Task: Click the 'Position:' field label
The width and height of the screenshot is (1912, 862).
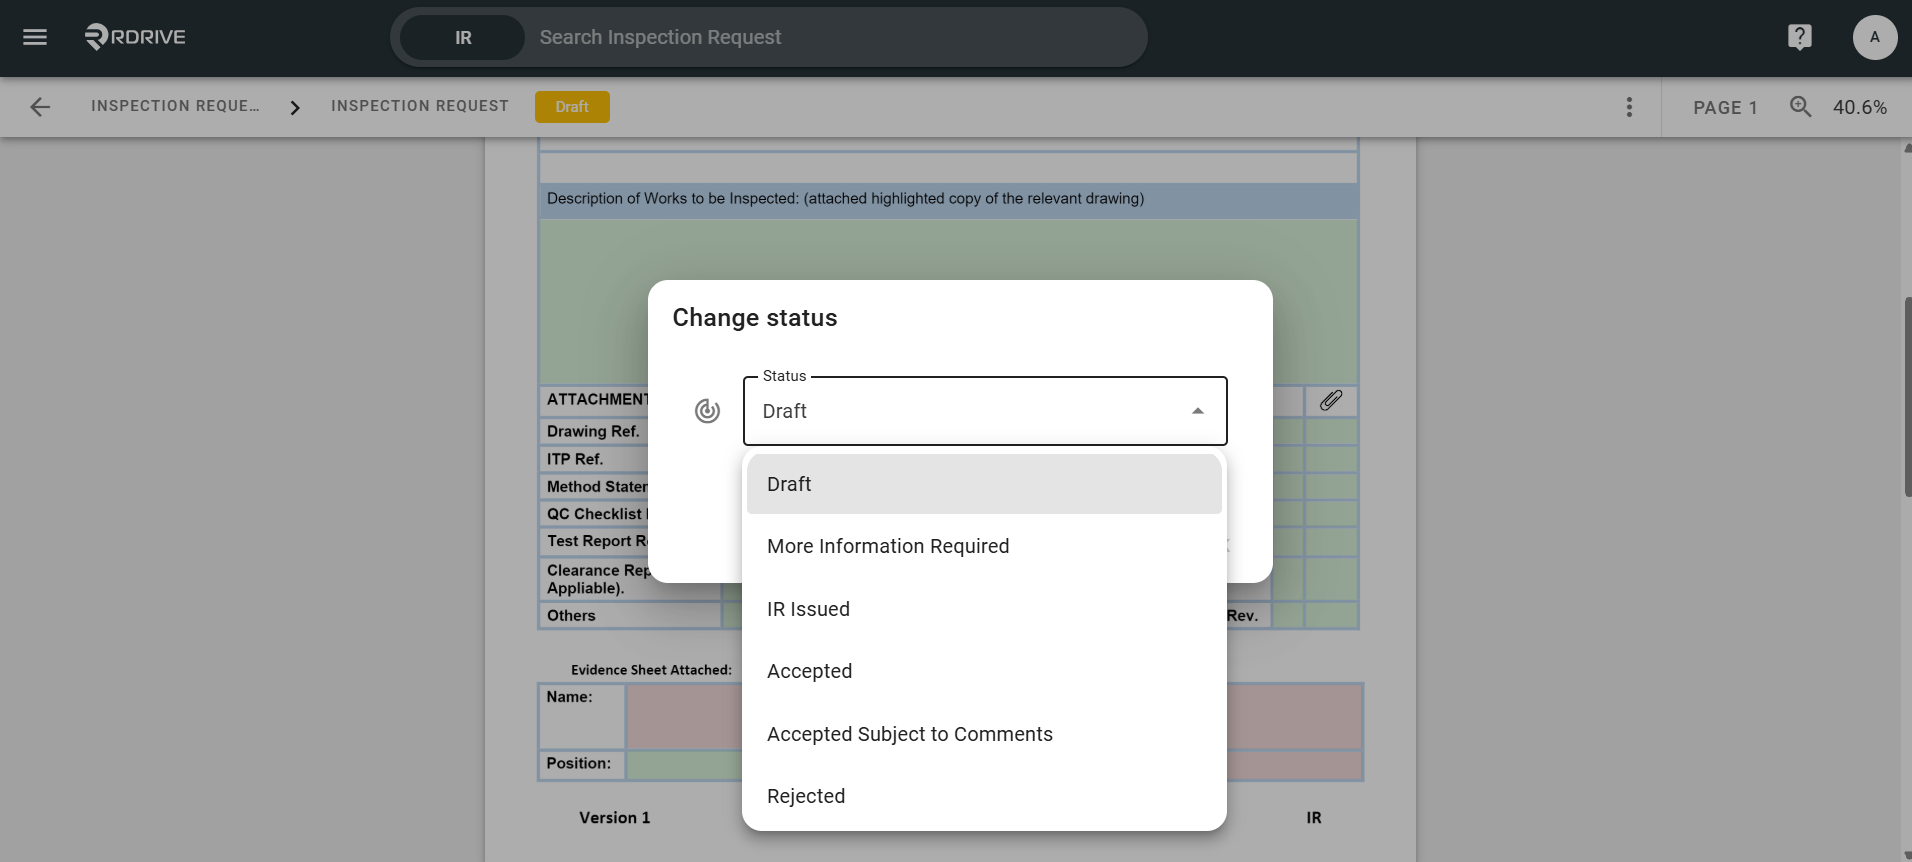Action: pos(578,763)
